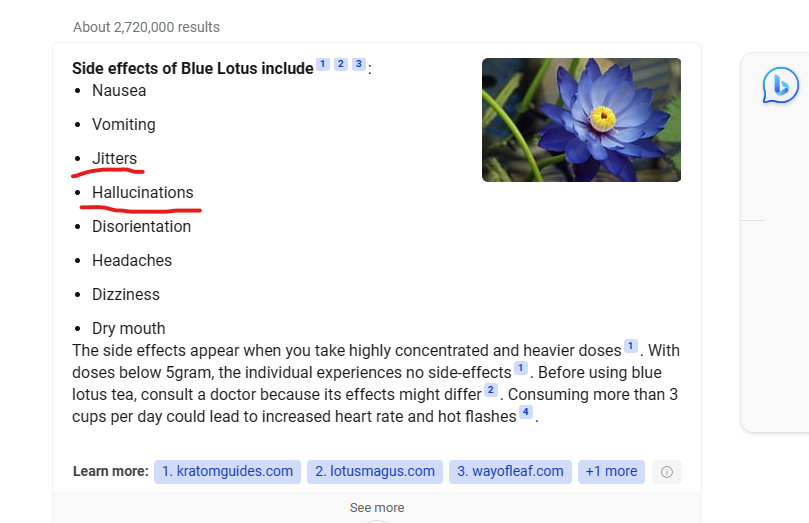Open citation 3 next to the heading

click(x=359, y=64)
